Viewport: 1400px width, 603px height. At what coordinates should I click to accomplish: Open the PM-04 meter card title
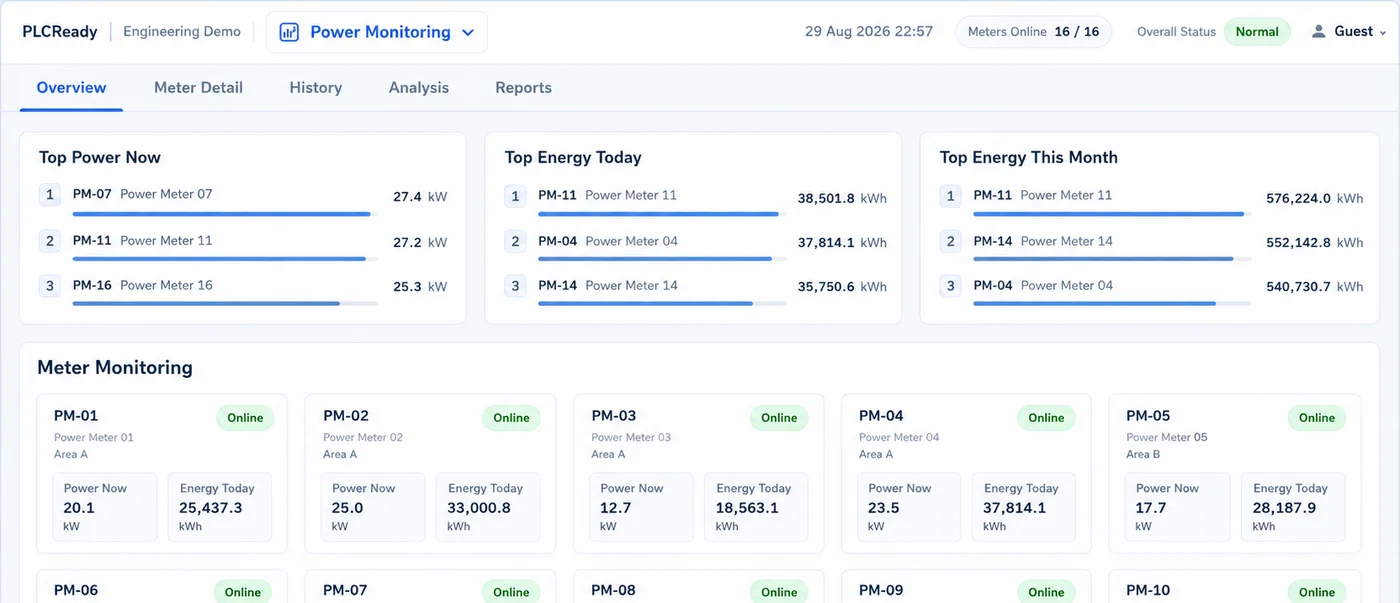coord(881,416)
